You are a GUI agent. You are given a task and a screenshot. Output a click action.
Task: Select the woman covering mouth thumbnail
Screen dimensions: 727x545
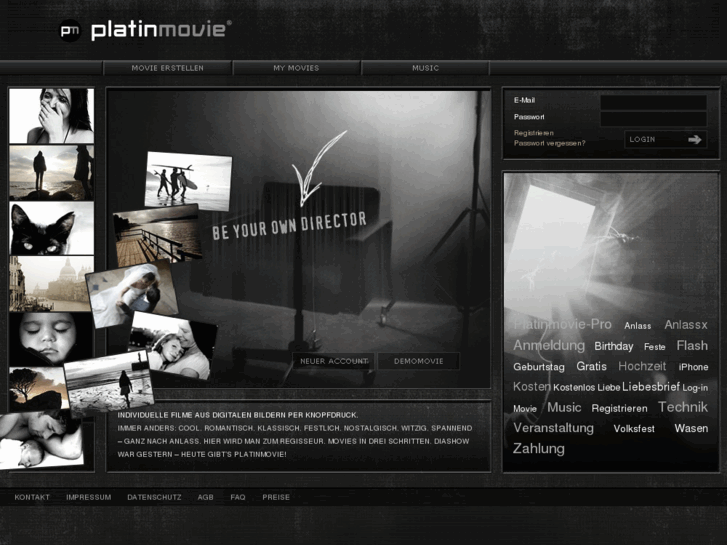[51, 116]
